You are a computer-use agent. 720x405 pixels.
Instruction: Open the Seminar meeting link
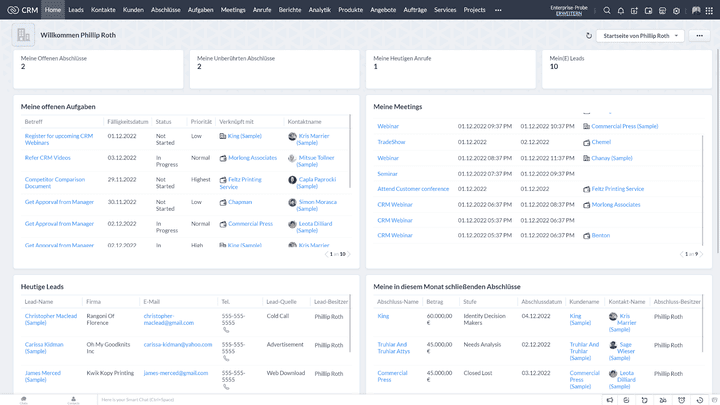click(388, 174)
